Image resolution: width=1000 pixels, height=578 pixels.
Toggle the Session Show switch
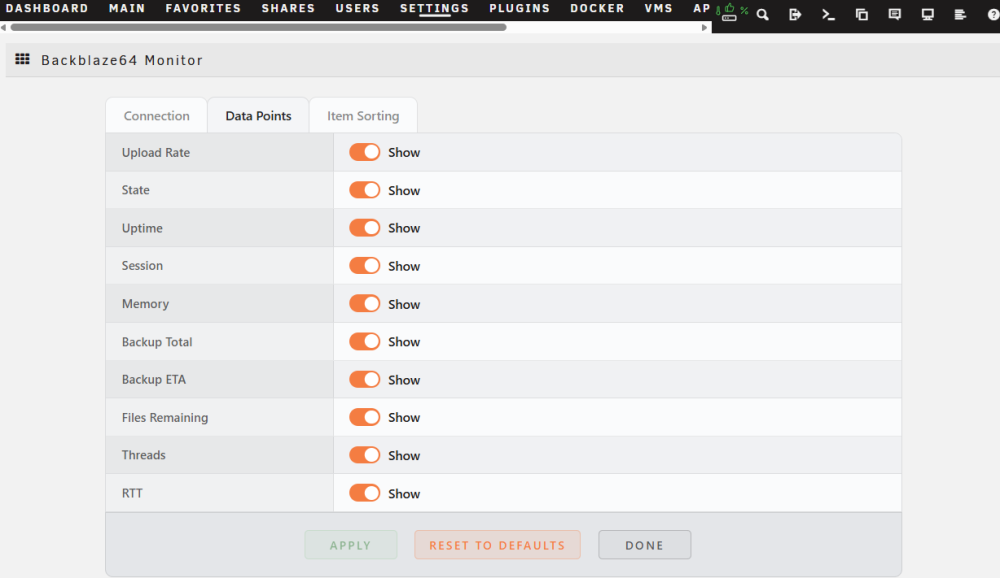(364, 265)
